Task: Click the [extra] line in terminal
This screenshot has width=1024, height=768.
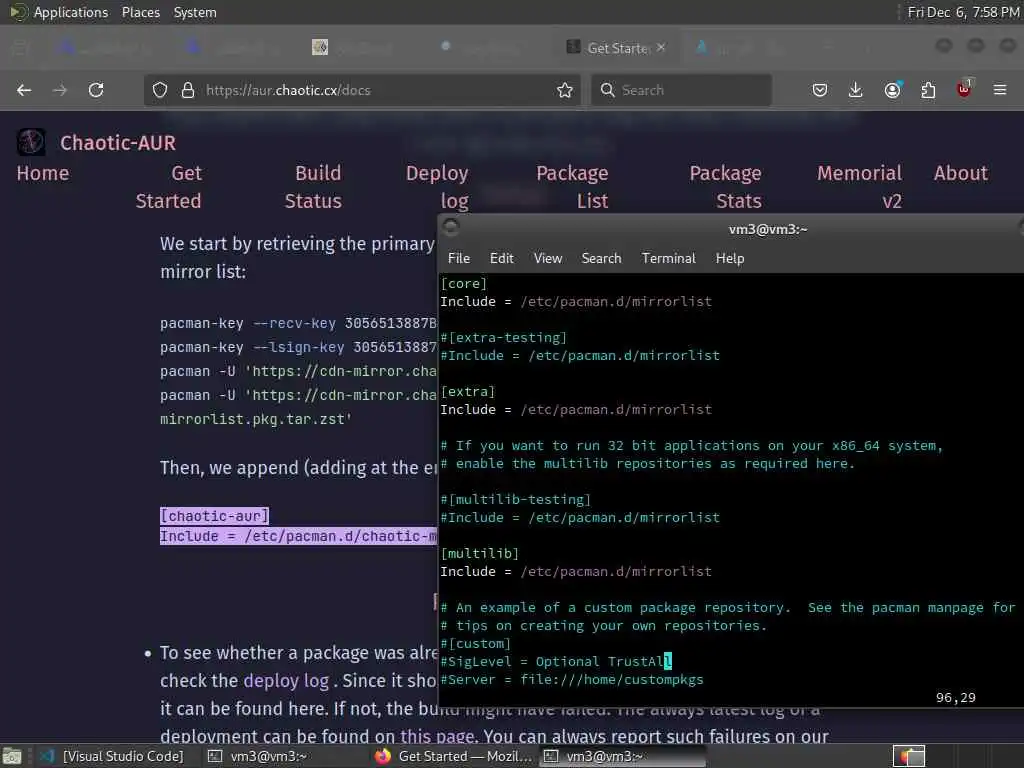Action: click(468, 391)
